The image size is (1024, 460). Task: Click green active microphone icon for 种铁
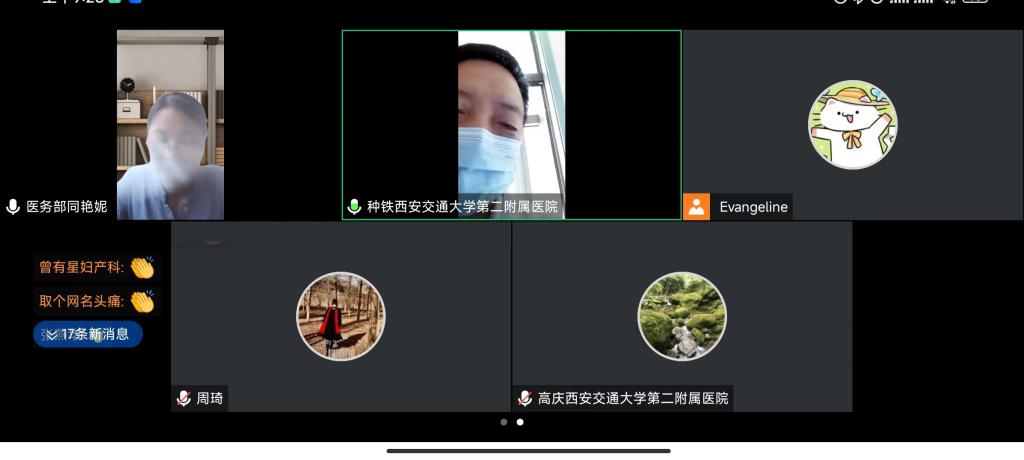(354, 207)
